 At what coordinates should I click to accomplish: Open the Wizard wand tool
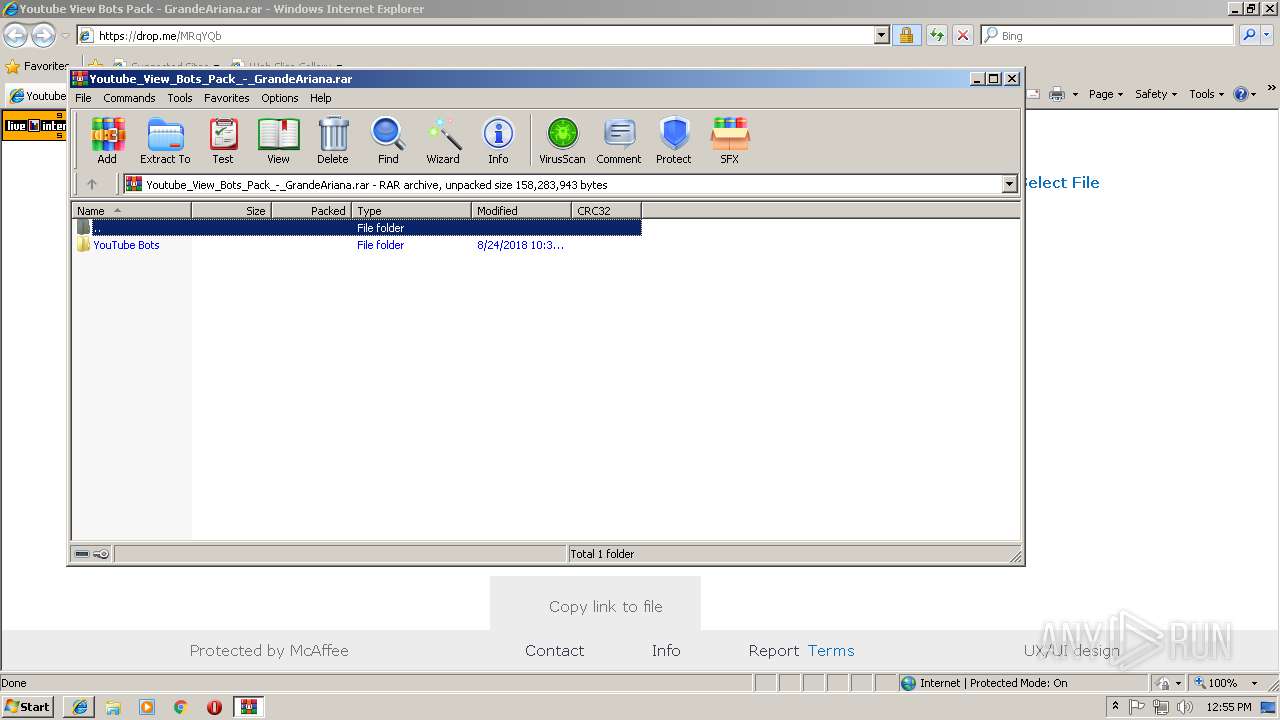443,140
